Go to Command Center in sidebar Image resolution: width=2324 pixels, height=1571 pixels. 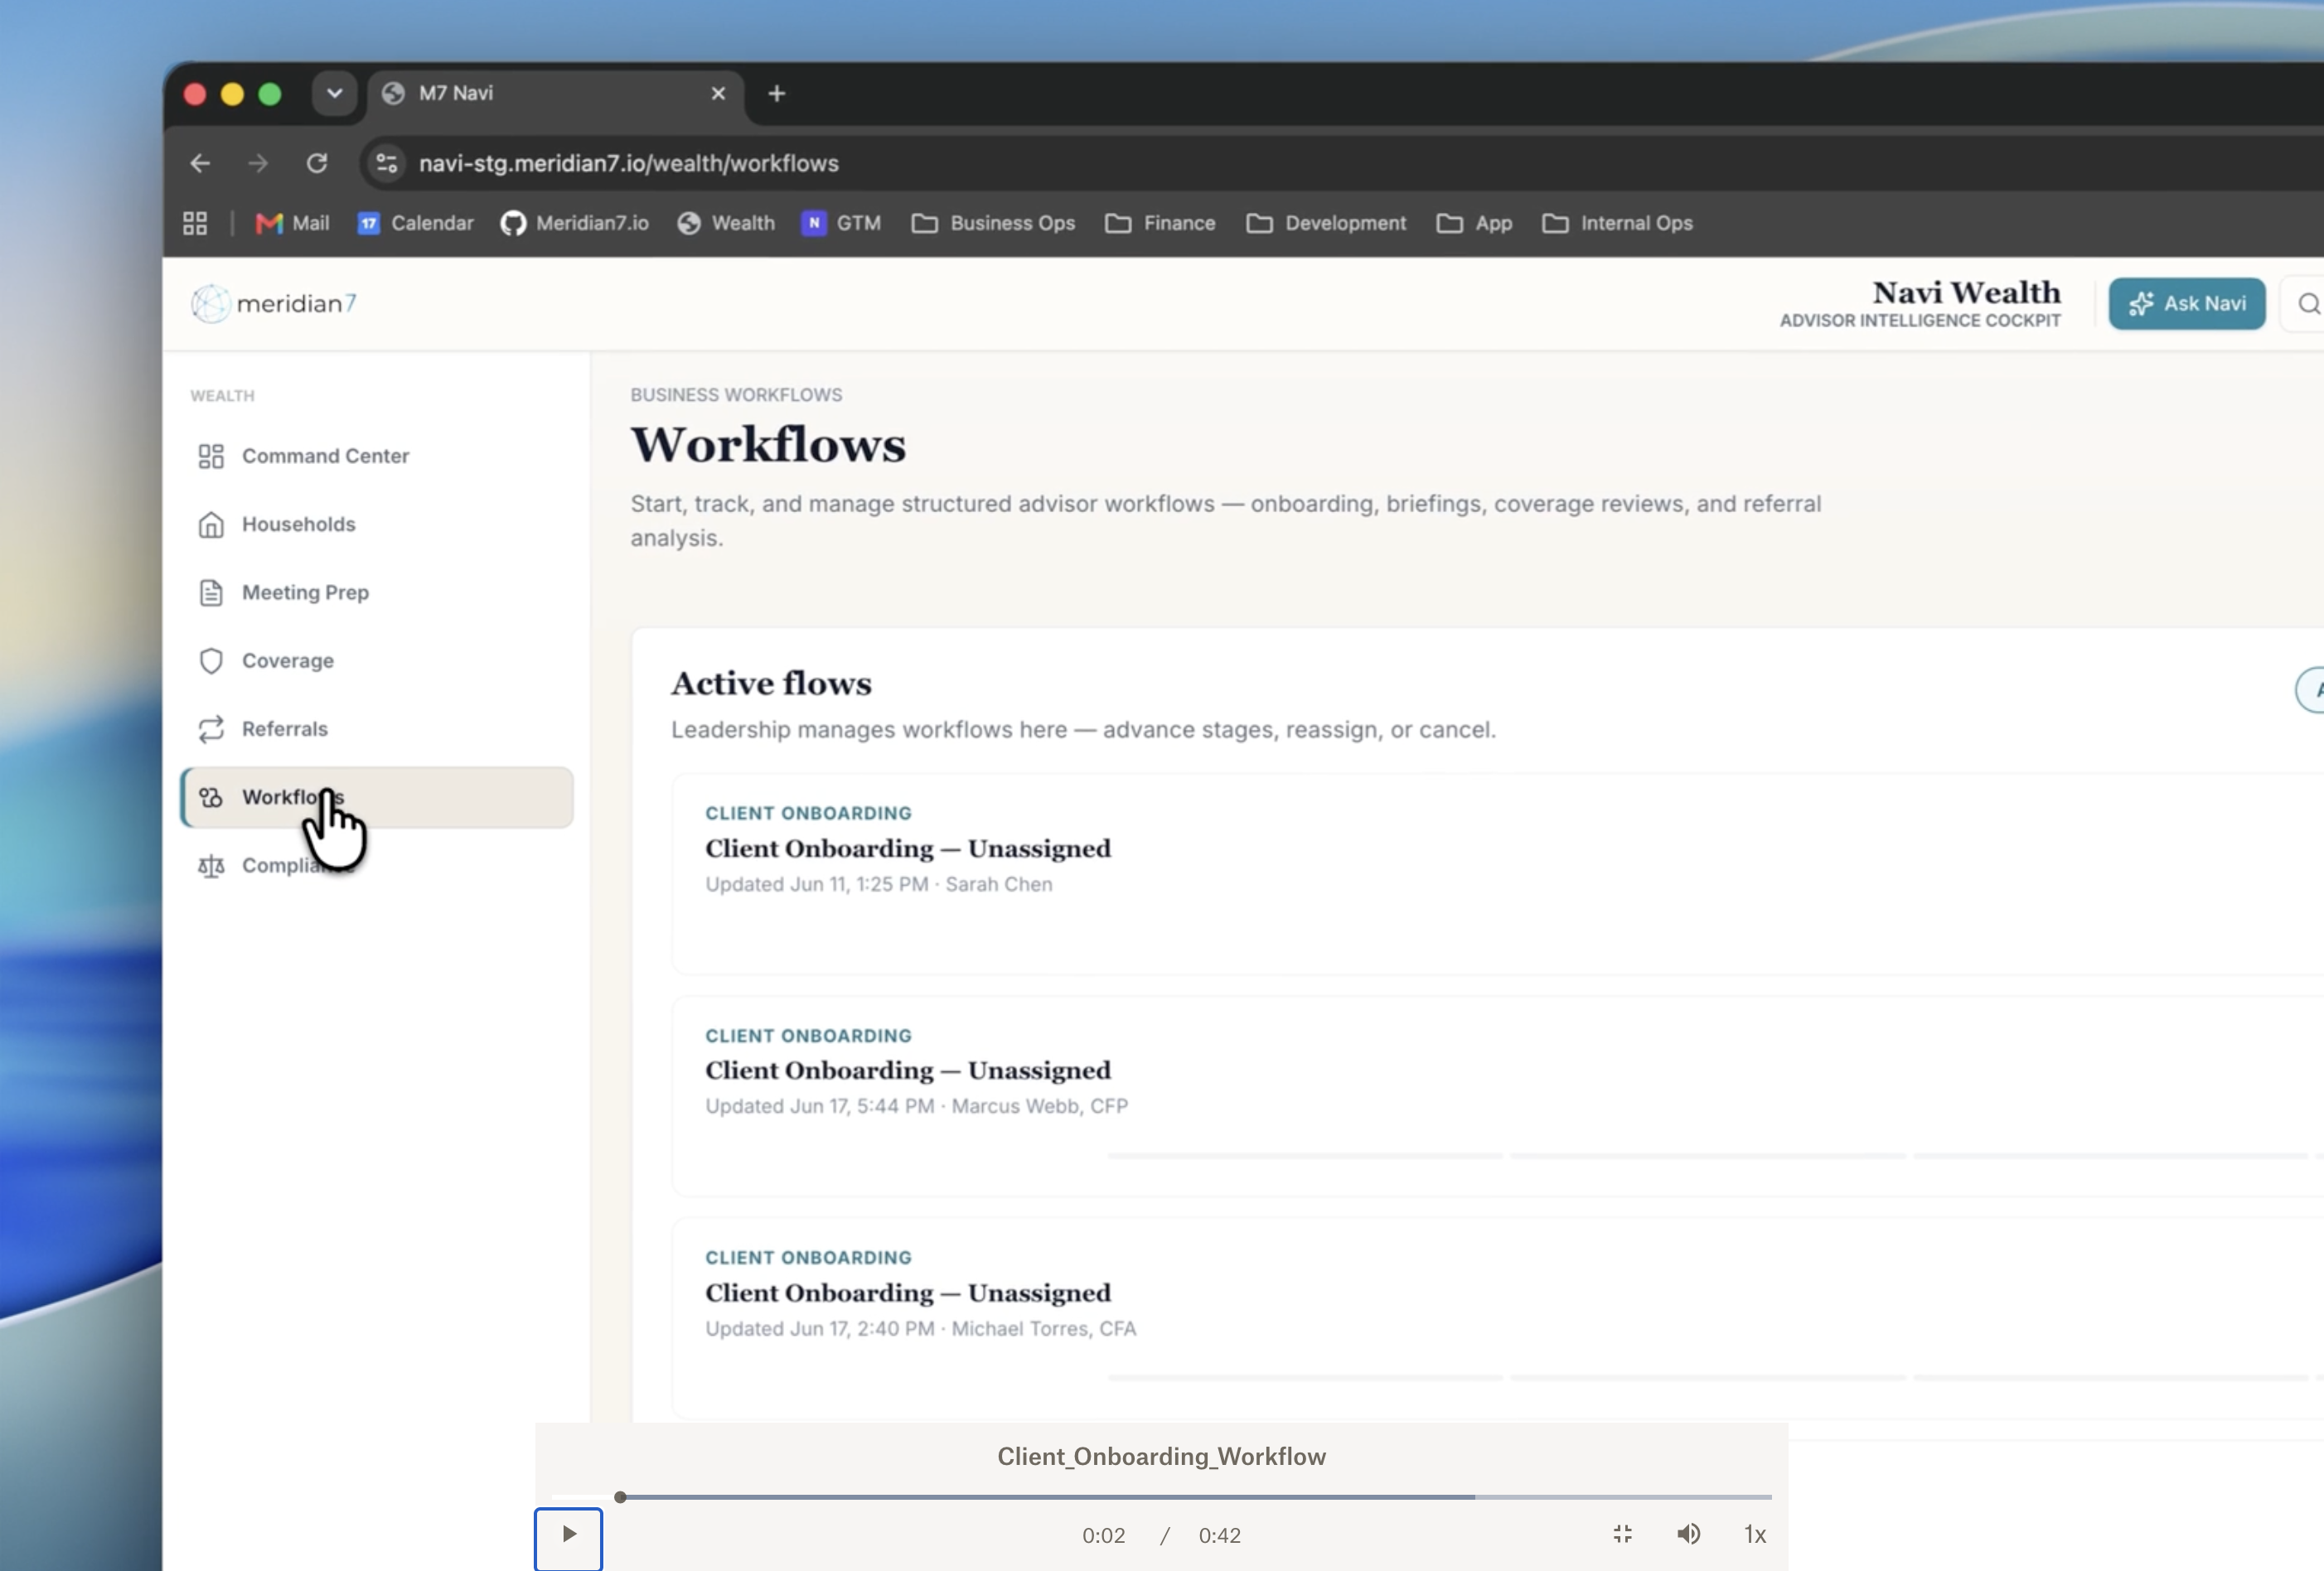point(377,456)
